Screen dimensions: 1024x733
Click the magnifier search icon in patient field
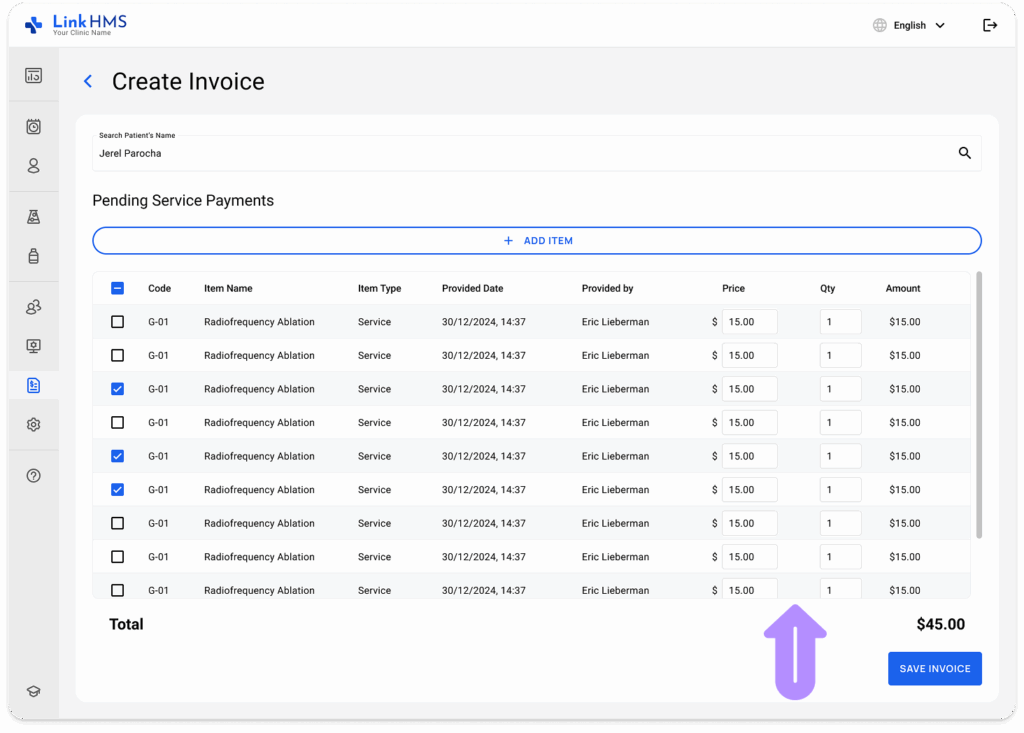click(x=965, y=153)
